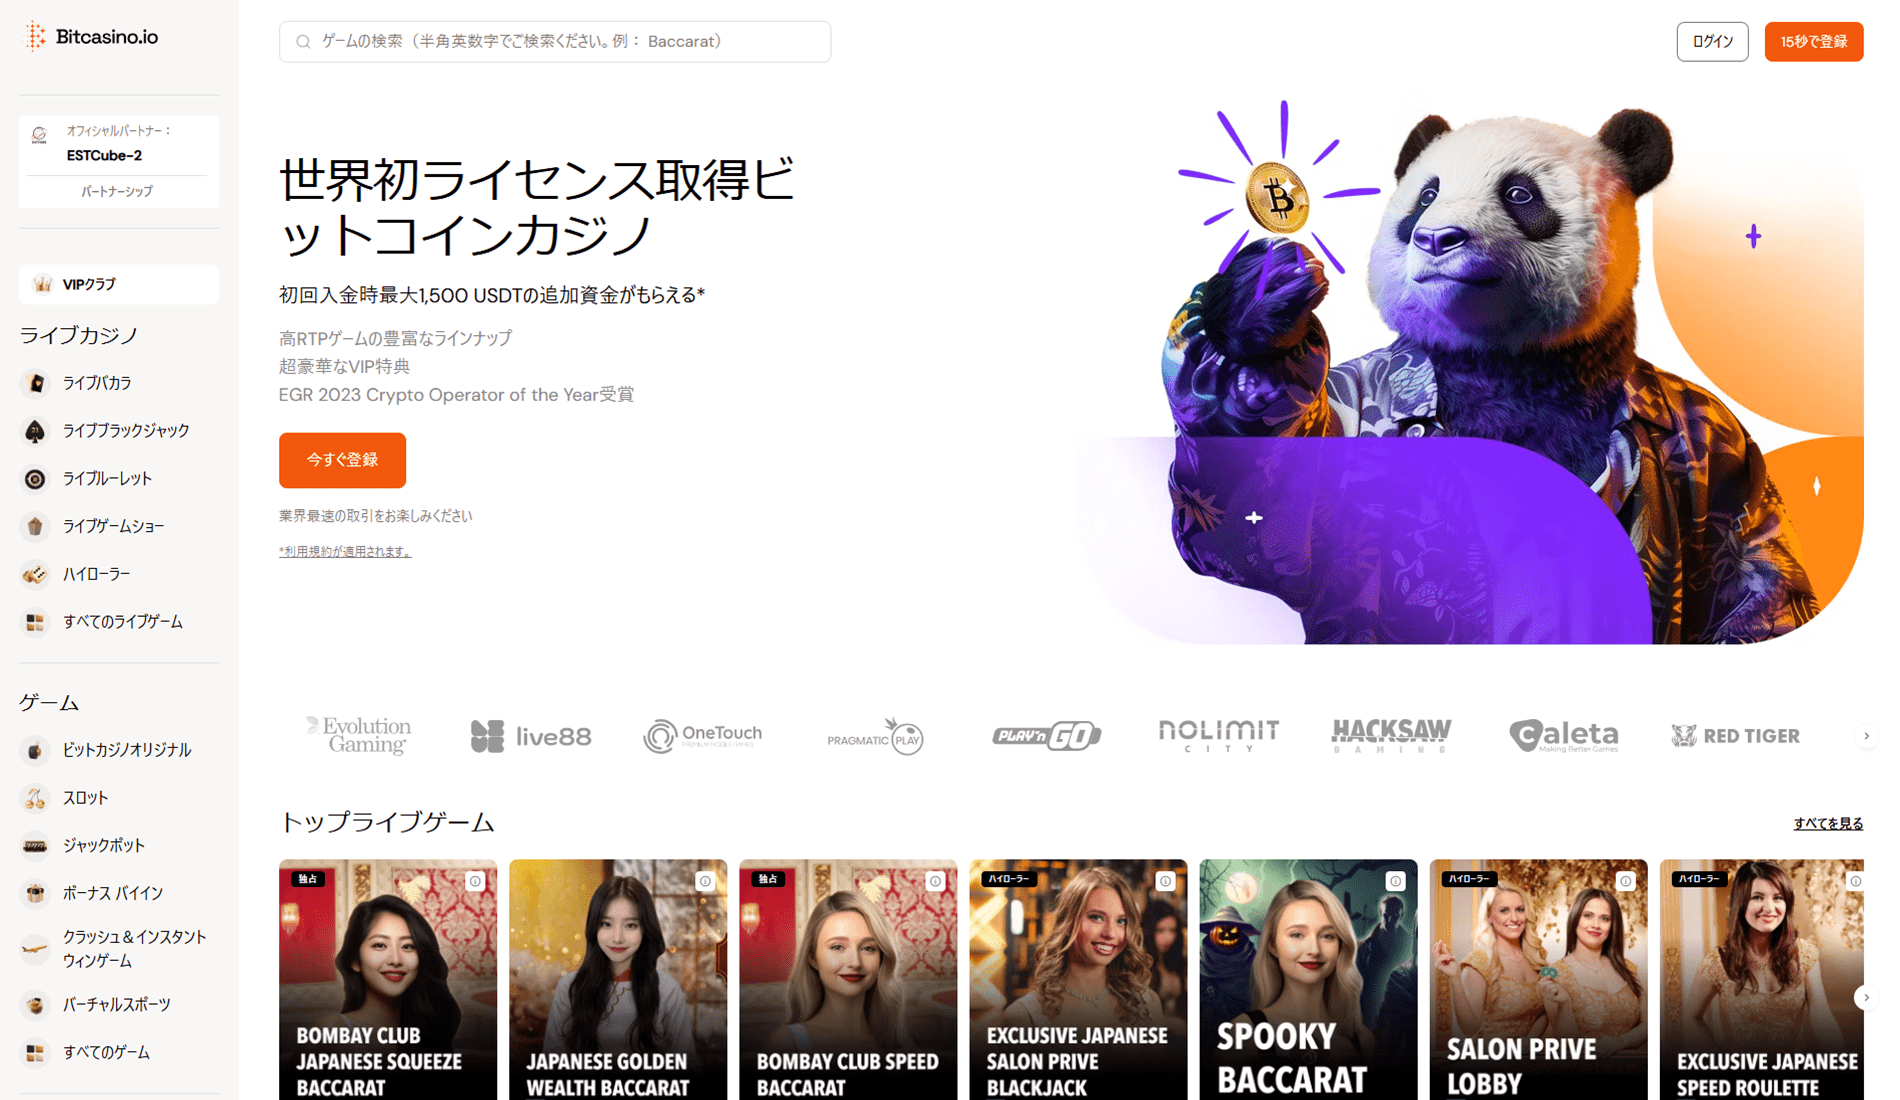Go to バーチャルスポーツ
Viewport: 1900px width, 1100px height.
tap(116, 1005)
